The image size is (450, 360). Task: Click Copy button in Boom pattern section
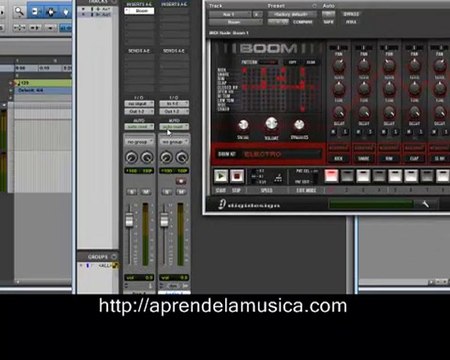click(x=292, y=62)
